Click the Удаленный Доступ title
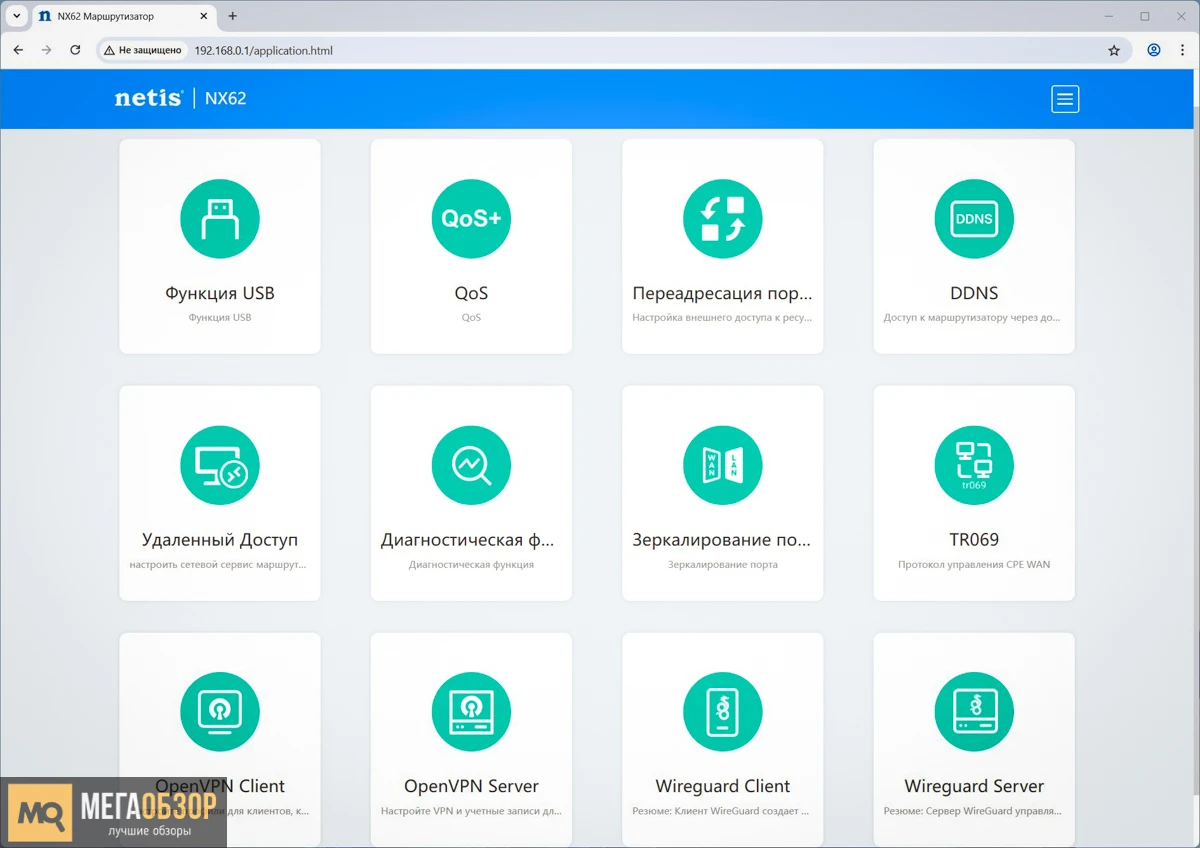The width and height of the screenshot is (1200, 848). click(x=220, y=540)
